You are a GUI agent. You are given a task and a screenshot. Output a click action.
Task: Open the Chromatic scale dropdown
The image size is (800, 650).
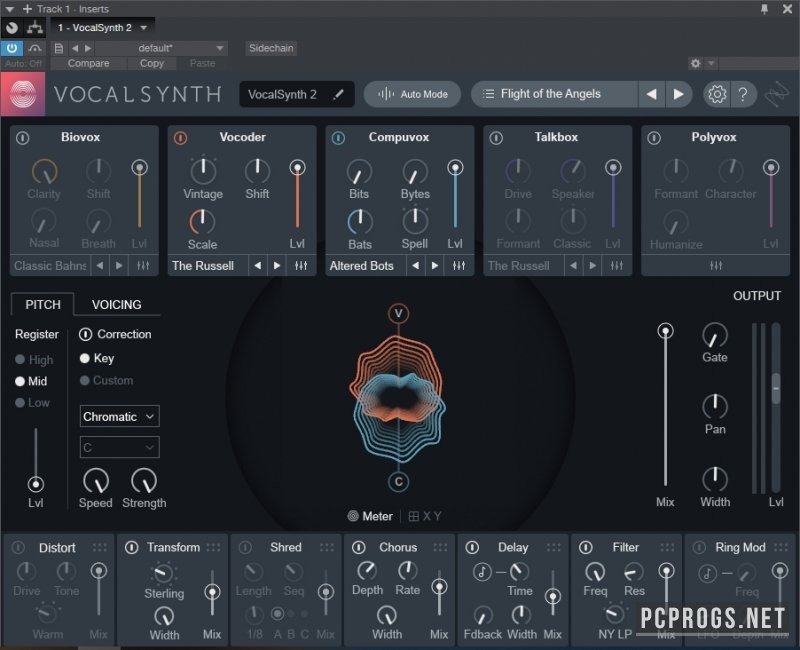point(119,416)
